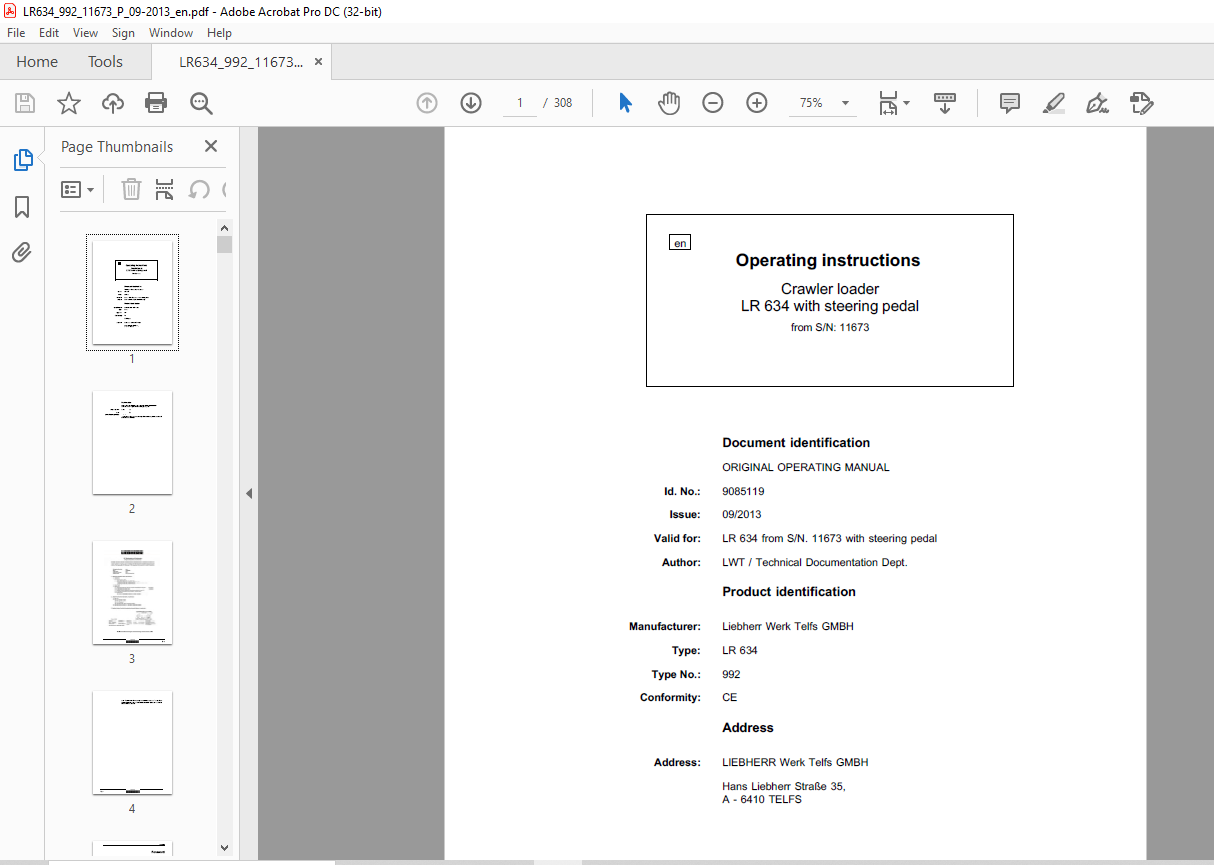Click the 'en' language box
Screen dimensions: 1214x865
click(x=680, y=243)
